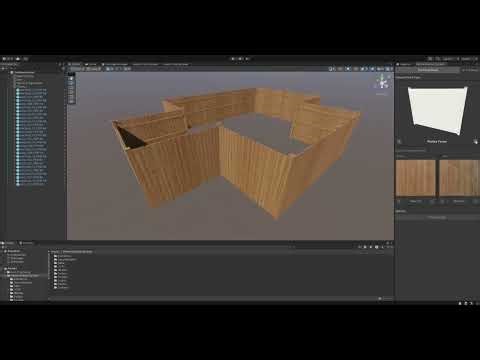Click the white plane preview thumbnail in Inspector

click(x=437, y=111)
